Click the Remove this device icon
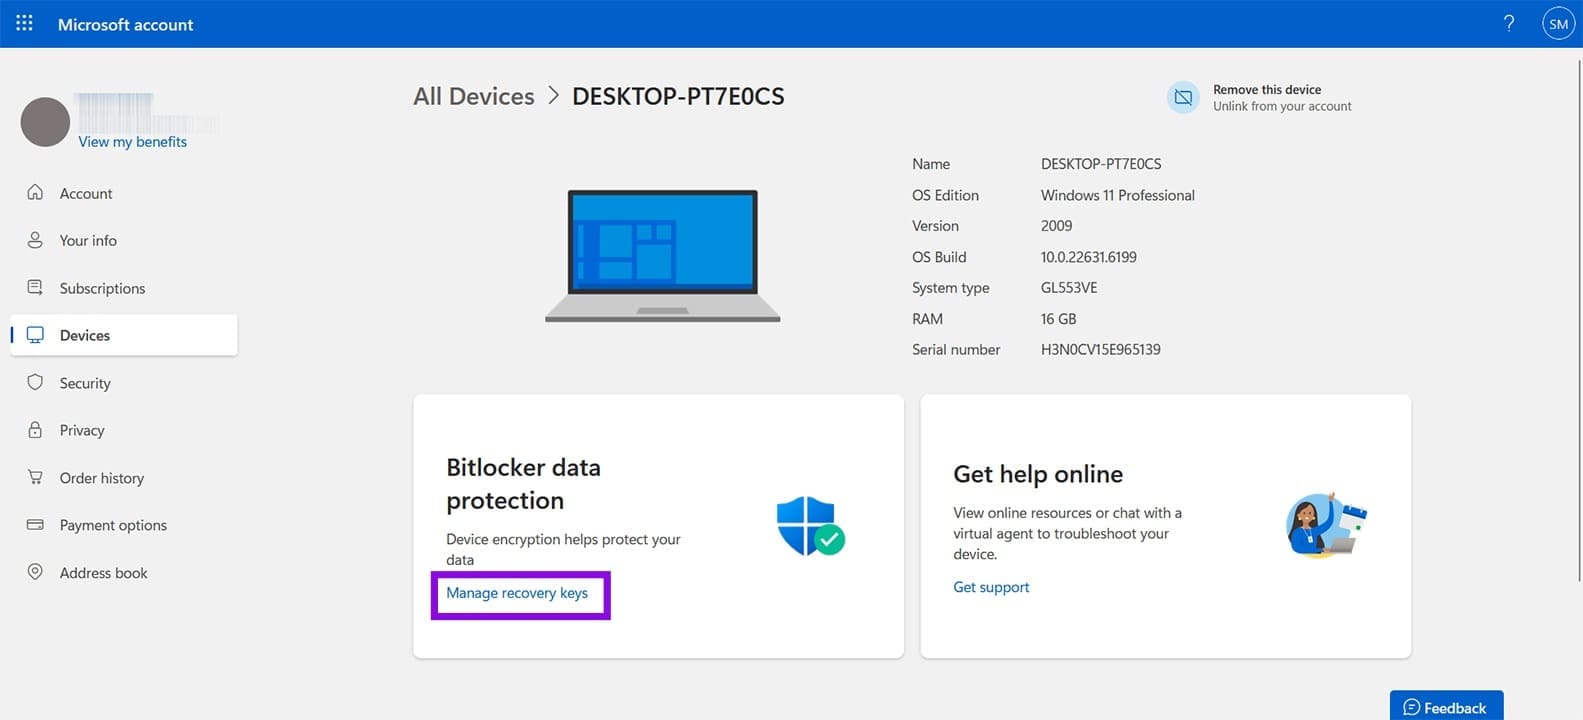This screenshot has width=1583, height=720. [1183, 97]
